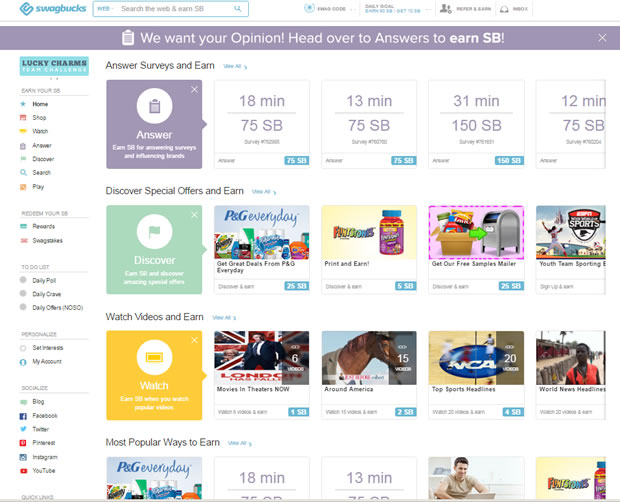This screenshot has height=502, width=620.
Task: Click the round screen icon on Watch card
Action: pyautogui.click(x=154, y=357)
